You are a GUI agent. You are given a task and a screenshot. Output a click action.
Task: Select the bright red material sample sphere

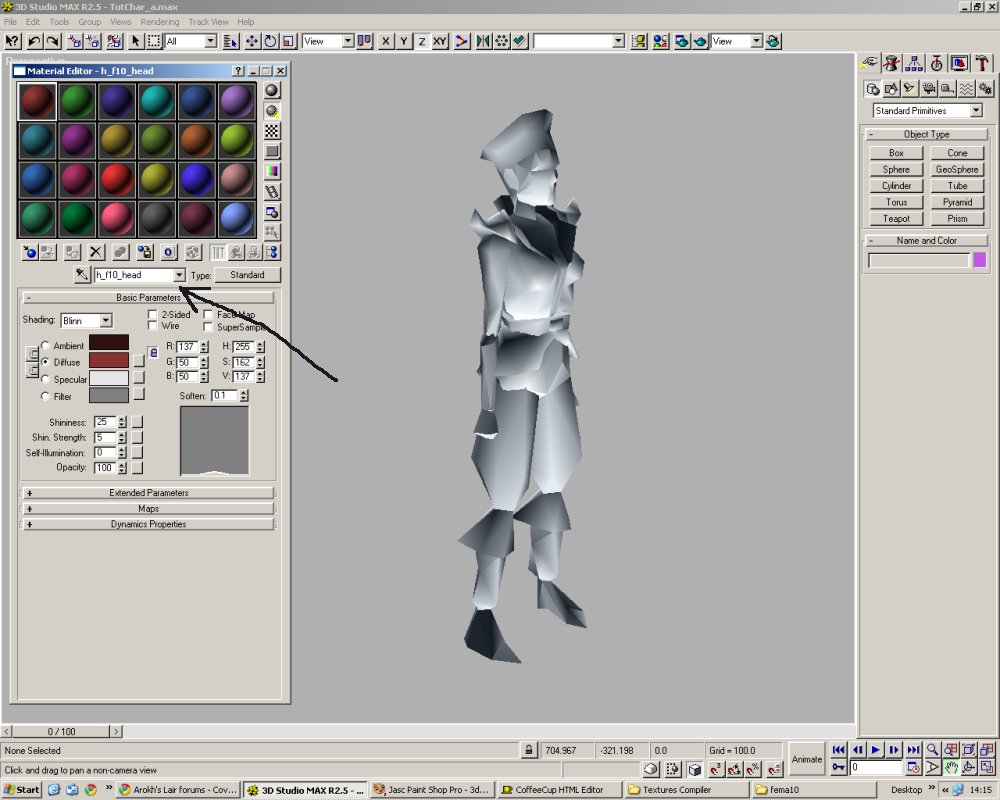(117, 179)
